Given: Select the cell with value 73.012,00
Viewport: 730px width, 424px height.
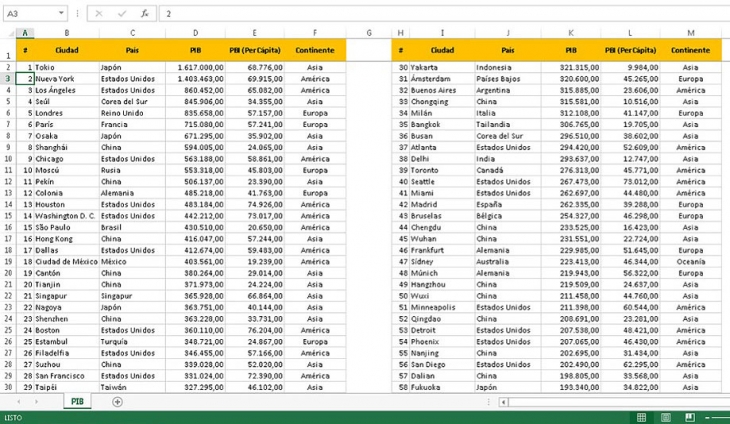Looking at the screenshot, I should click(x=630, y=182).
